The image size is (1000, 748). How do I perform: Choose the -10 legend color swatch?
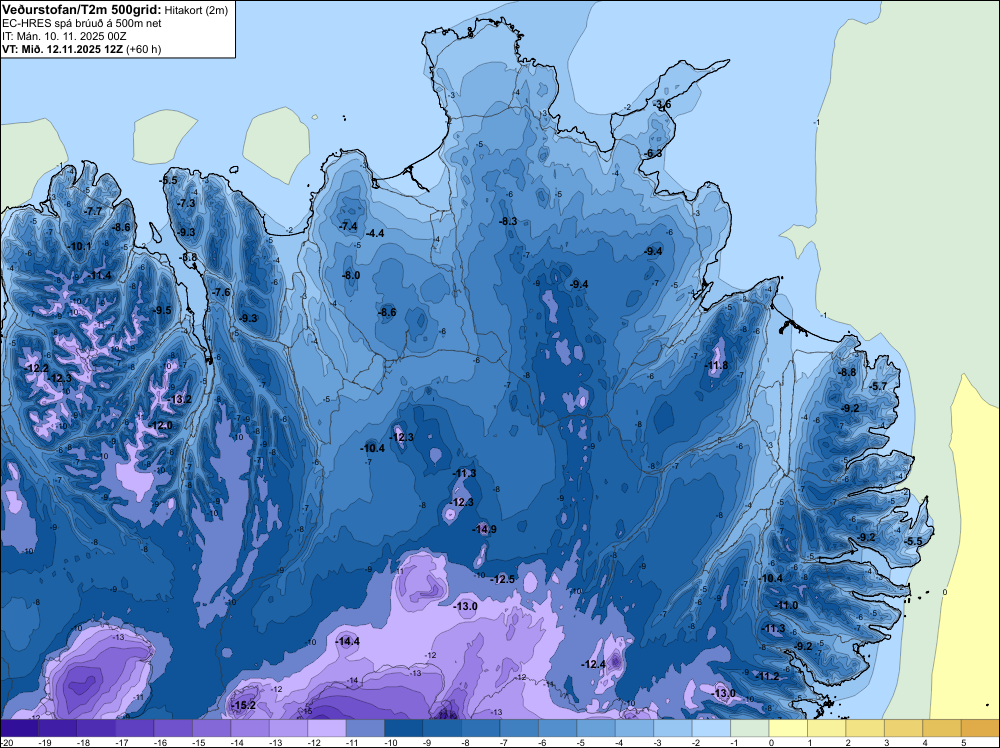click(x=404, y=727)
